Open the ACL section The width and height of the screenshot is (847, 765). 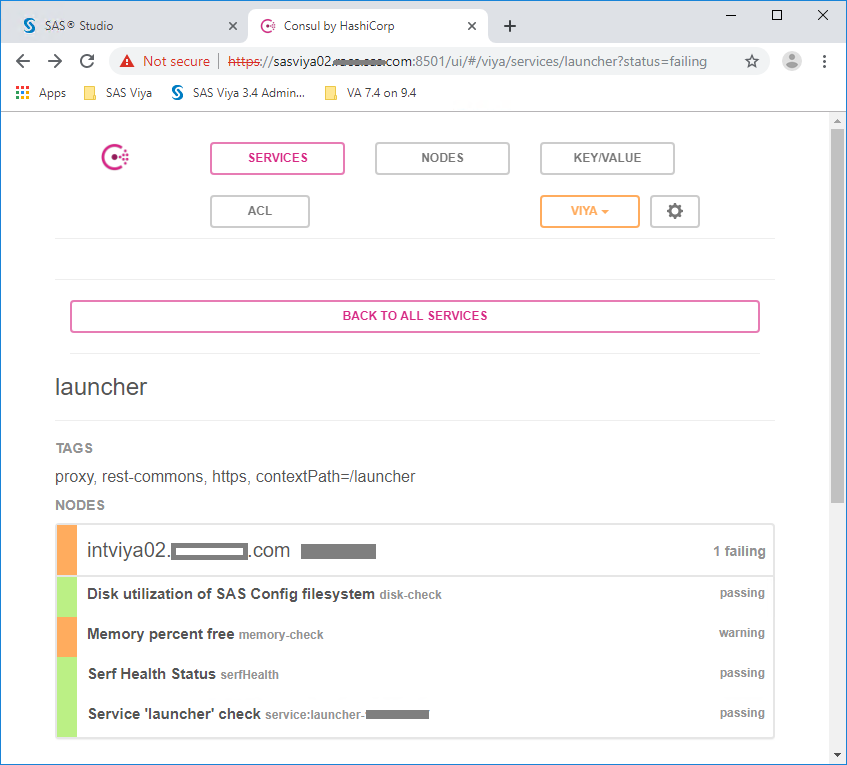260,211
